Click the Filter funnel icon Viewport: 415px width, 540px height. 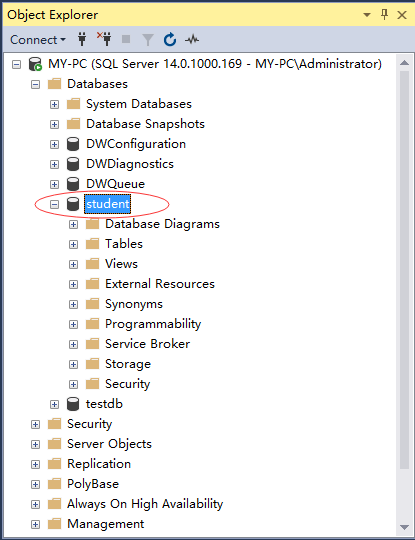pos(148,40)
